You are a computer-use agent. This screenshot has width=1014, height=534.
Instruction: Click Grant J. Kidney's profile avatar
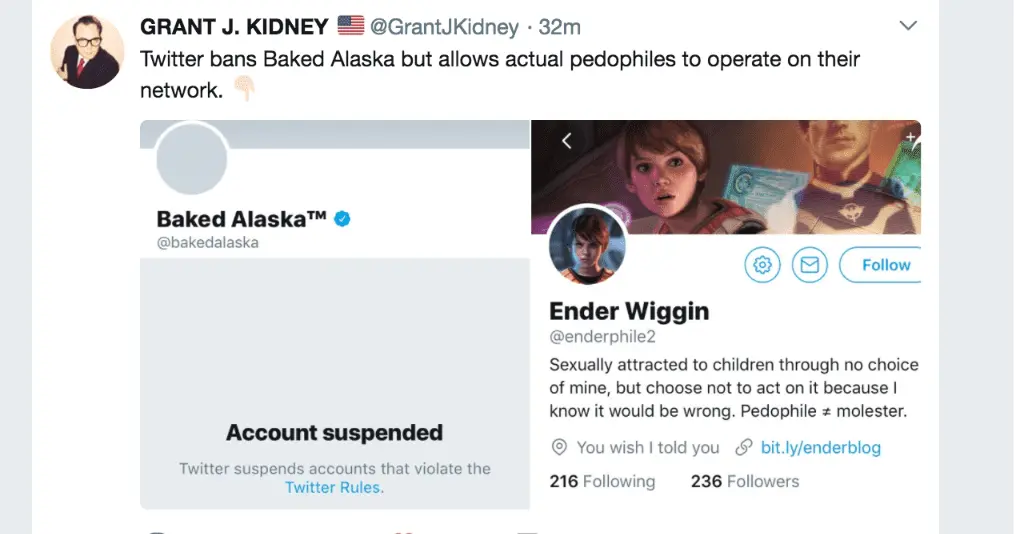86,53
